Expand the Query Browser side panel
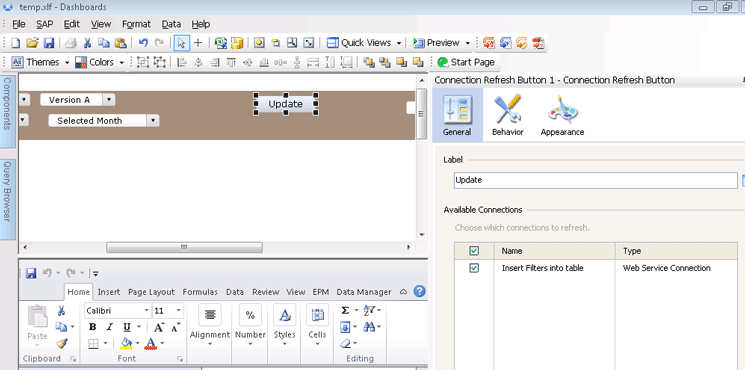 [7, 199]
